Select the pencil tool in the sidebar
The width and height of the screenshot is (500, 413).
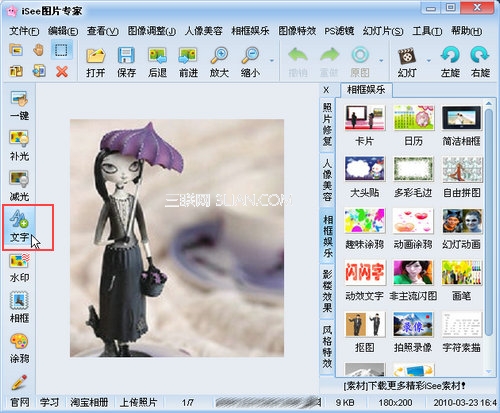(19, 382)
